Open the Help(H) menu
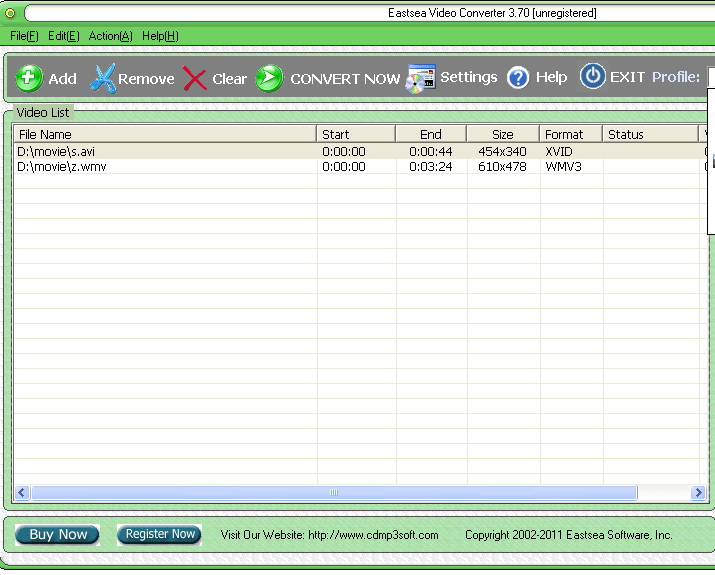The width and height of the screenshot is (715, 575). pyautogui.click(x=160, y=36)
